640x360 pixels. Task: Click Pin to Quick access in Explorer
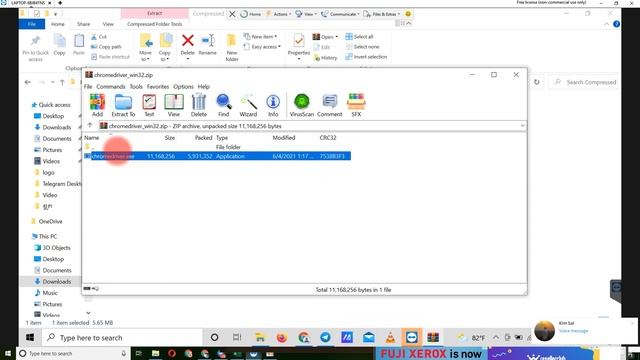coord(36,48)
